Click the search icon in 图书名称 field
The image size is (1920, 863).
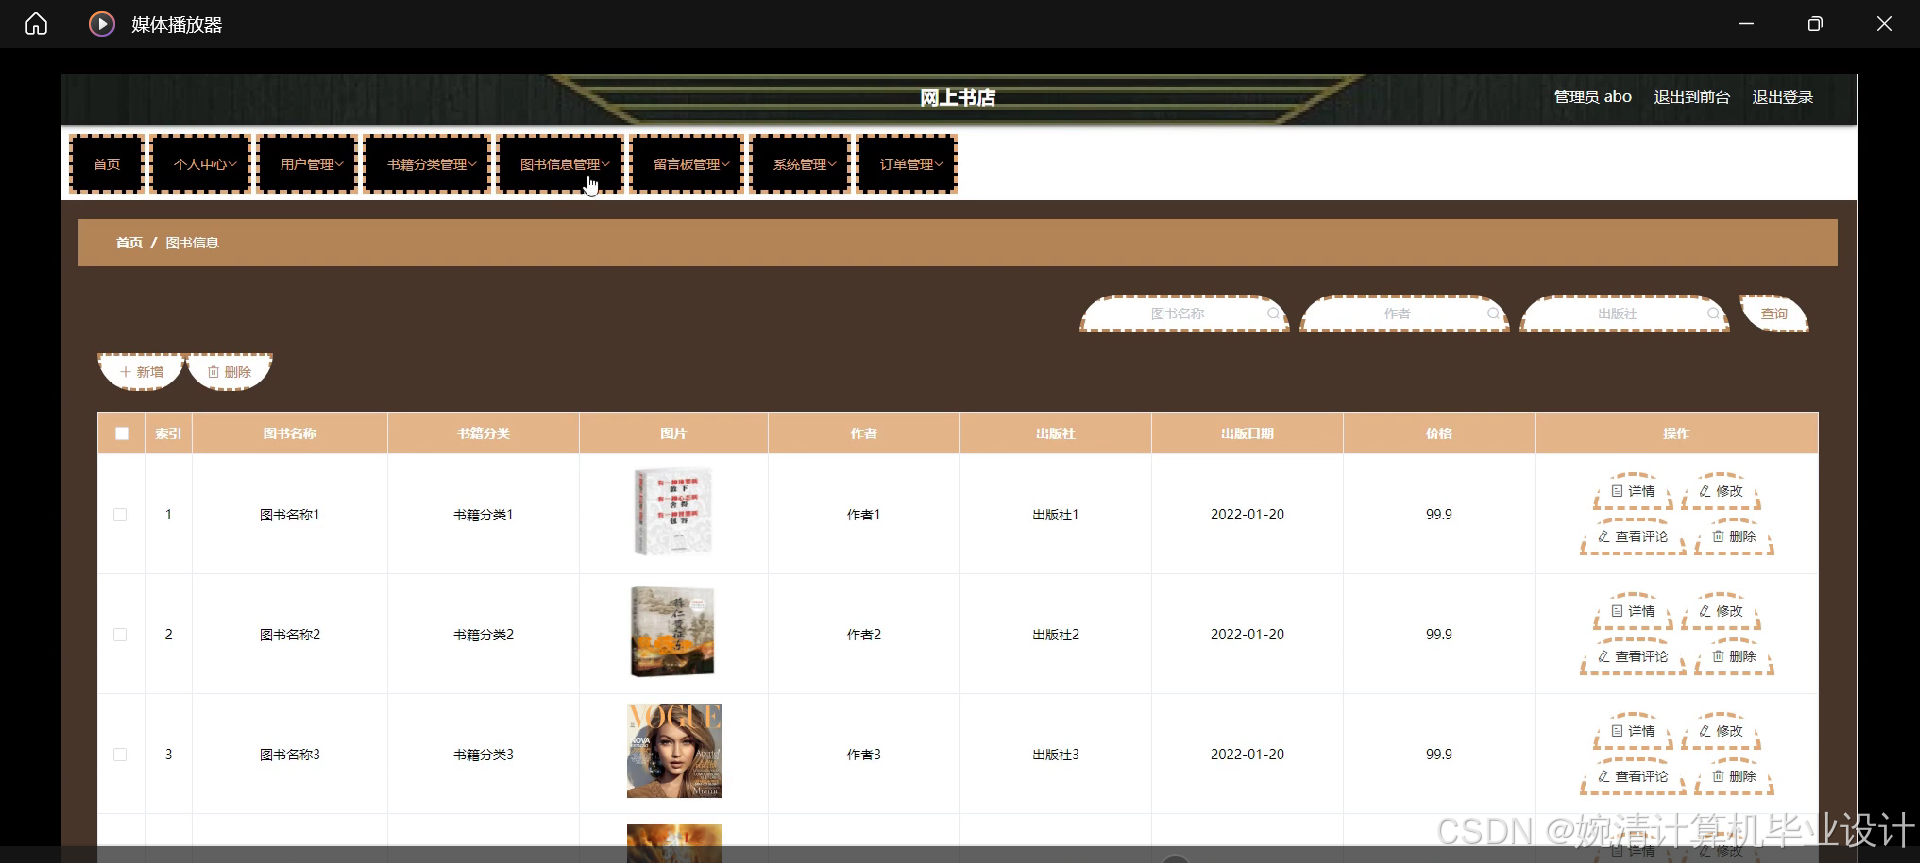click(x=1273, y=314)
